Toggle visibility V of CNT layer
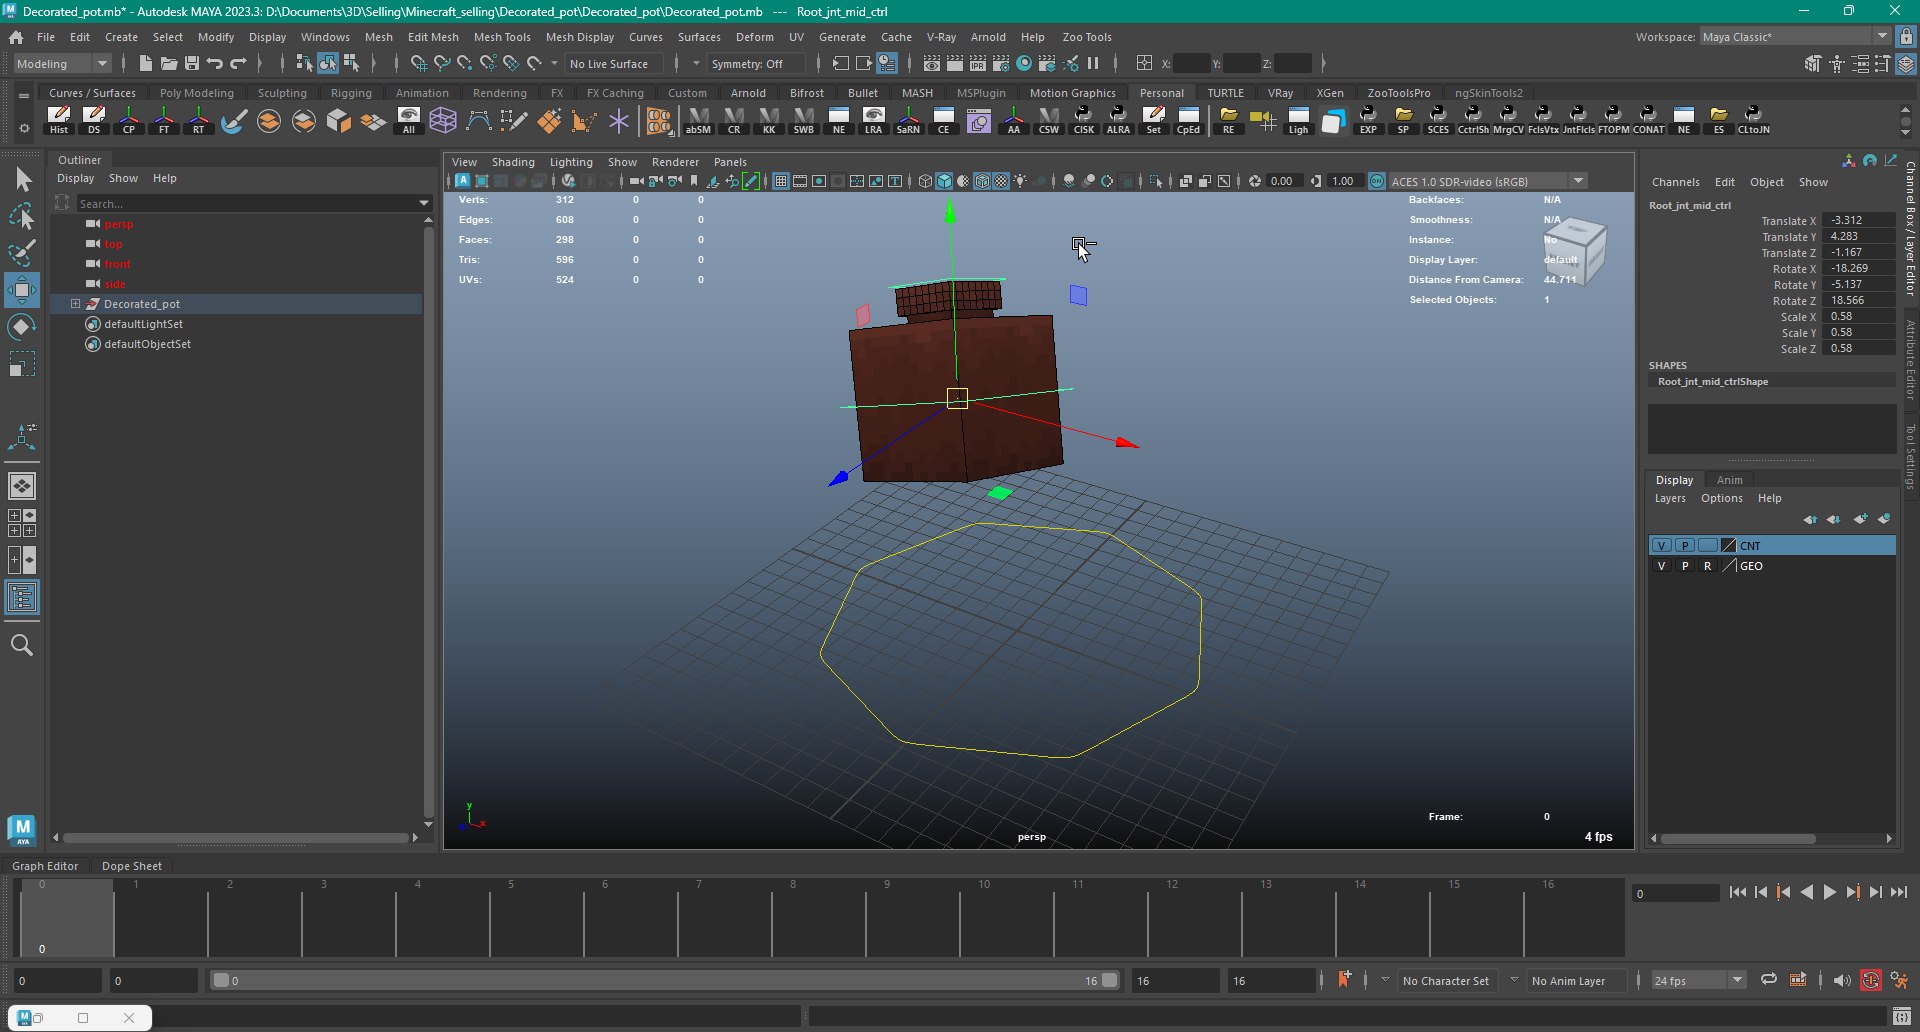1920x1032 pixels. point(1661,546)
